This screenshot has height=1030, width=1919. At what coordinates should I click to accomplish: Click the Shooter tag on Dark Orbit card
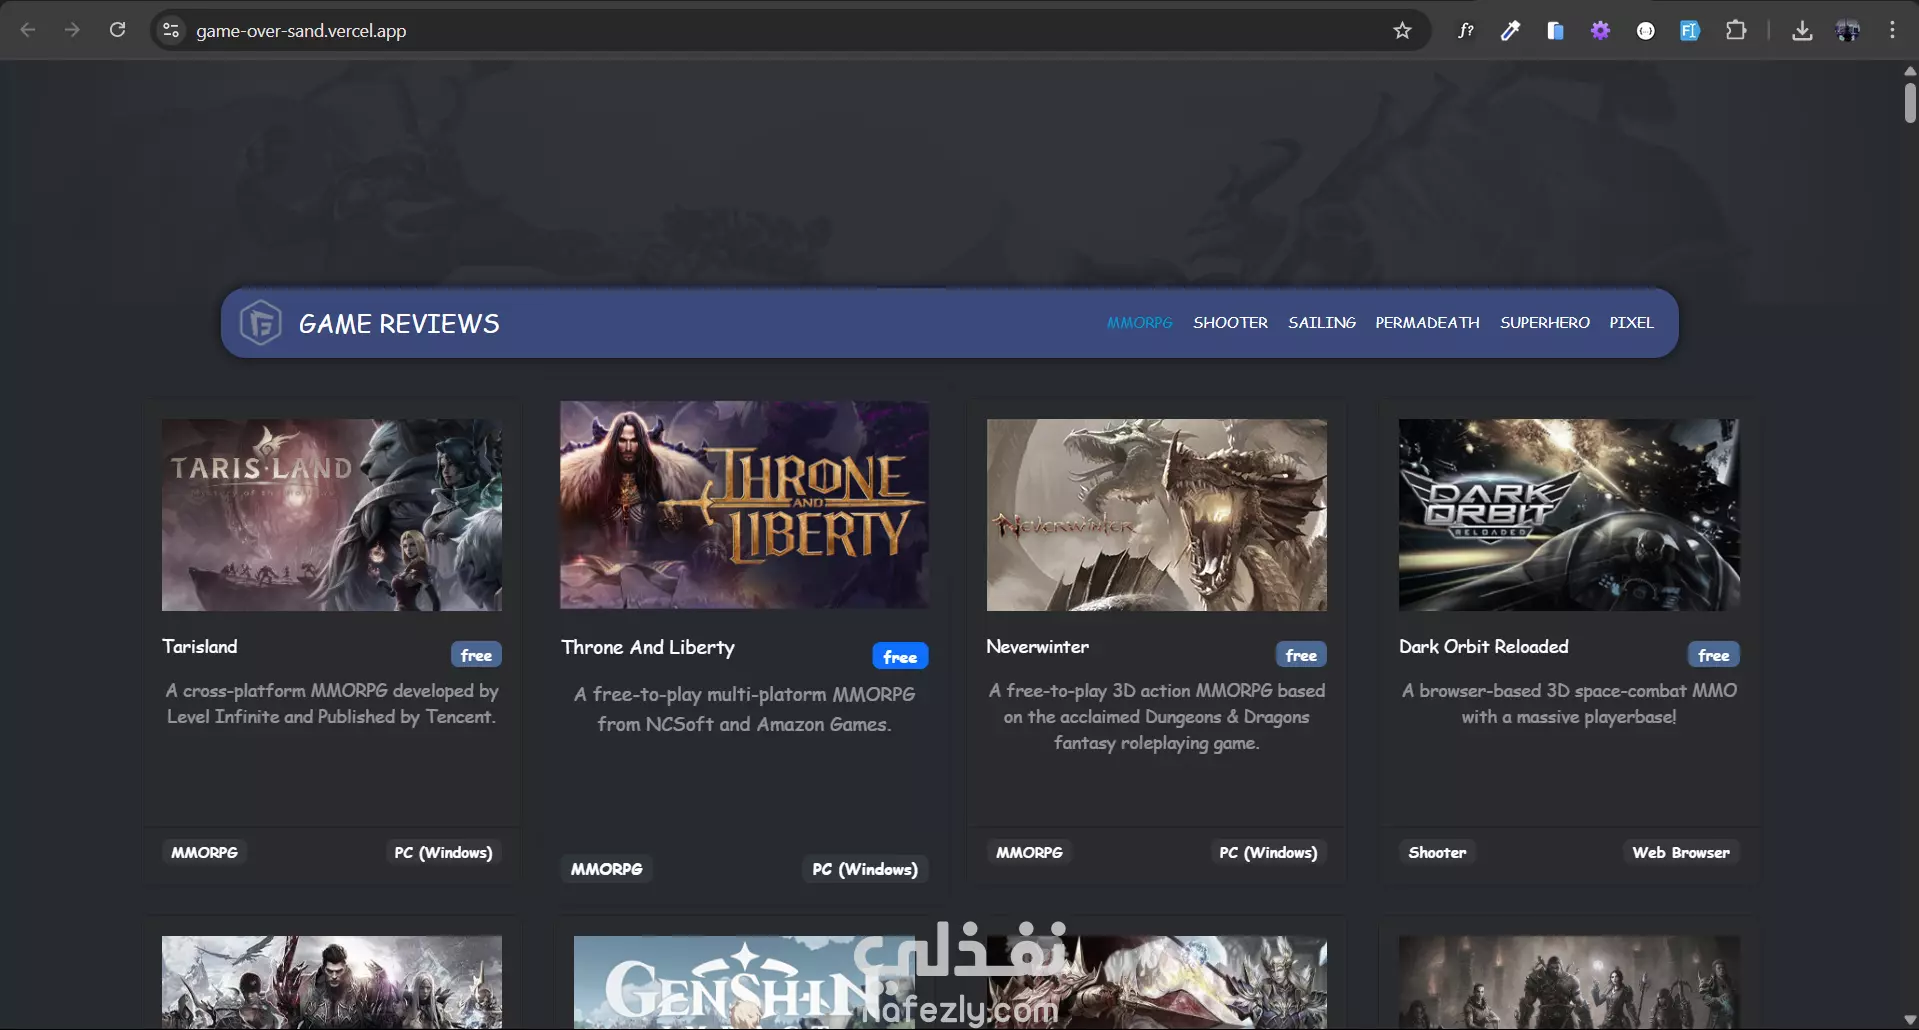pyautogui.click(x=1437, y=852)
